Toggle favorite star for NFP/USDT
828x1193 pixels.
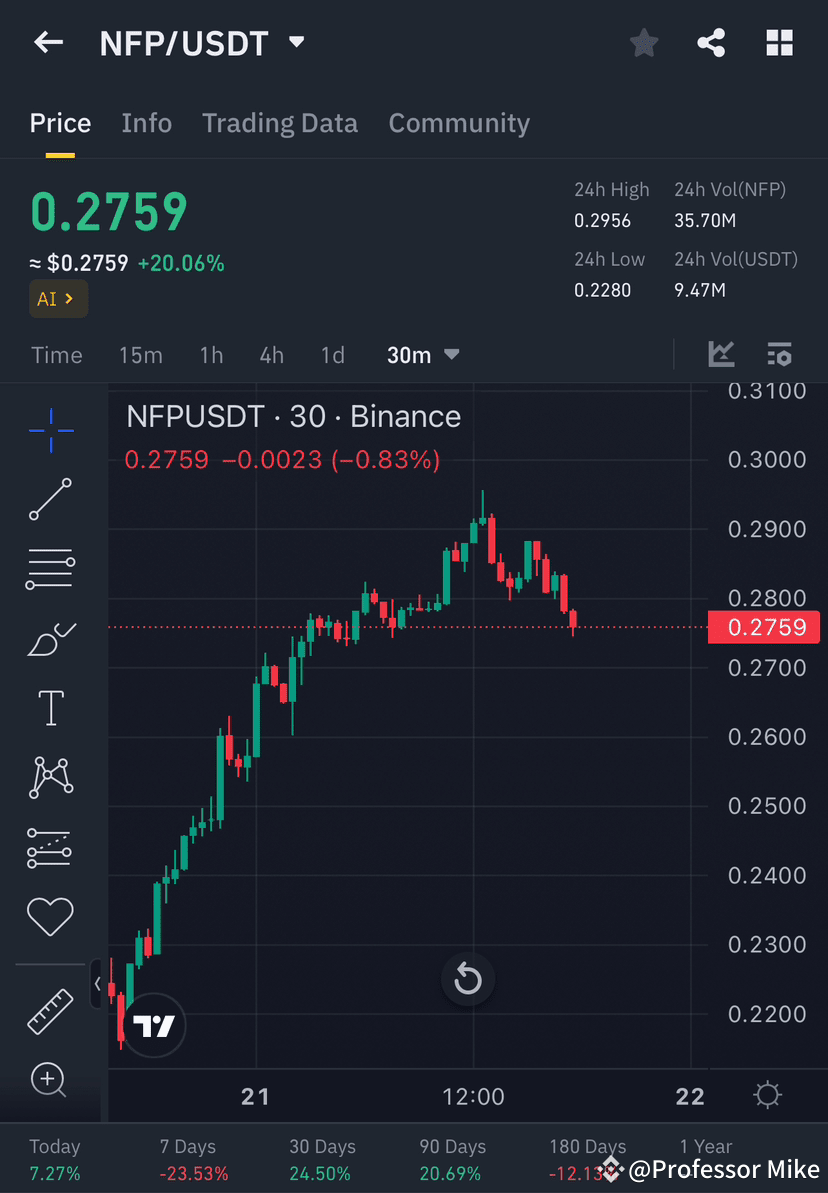(644, 42)
